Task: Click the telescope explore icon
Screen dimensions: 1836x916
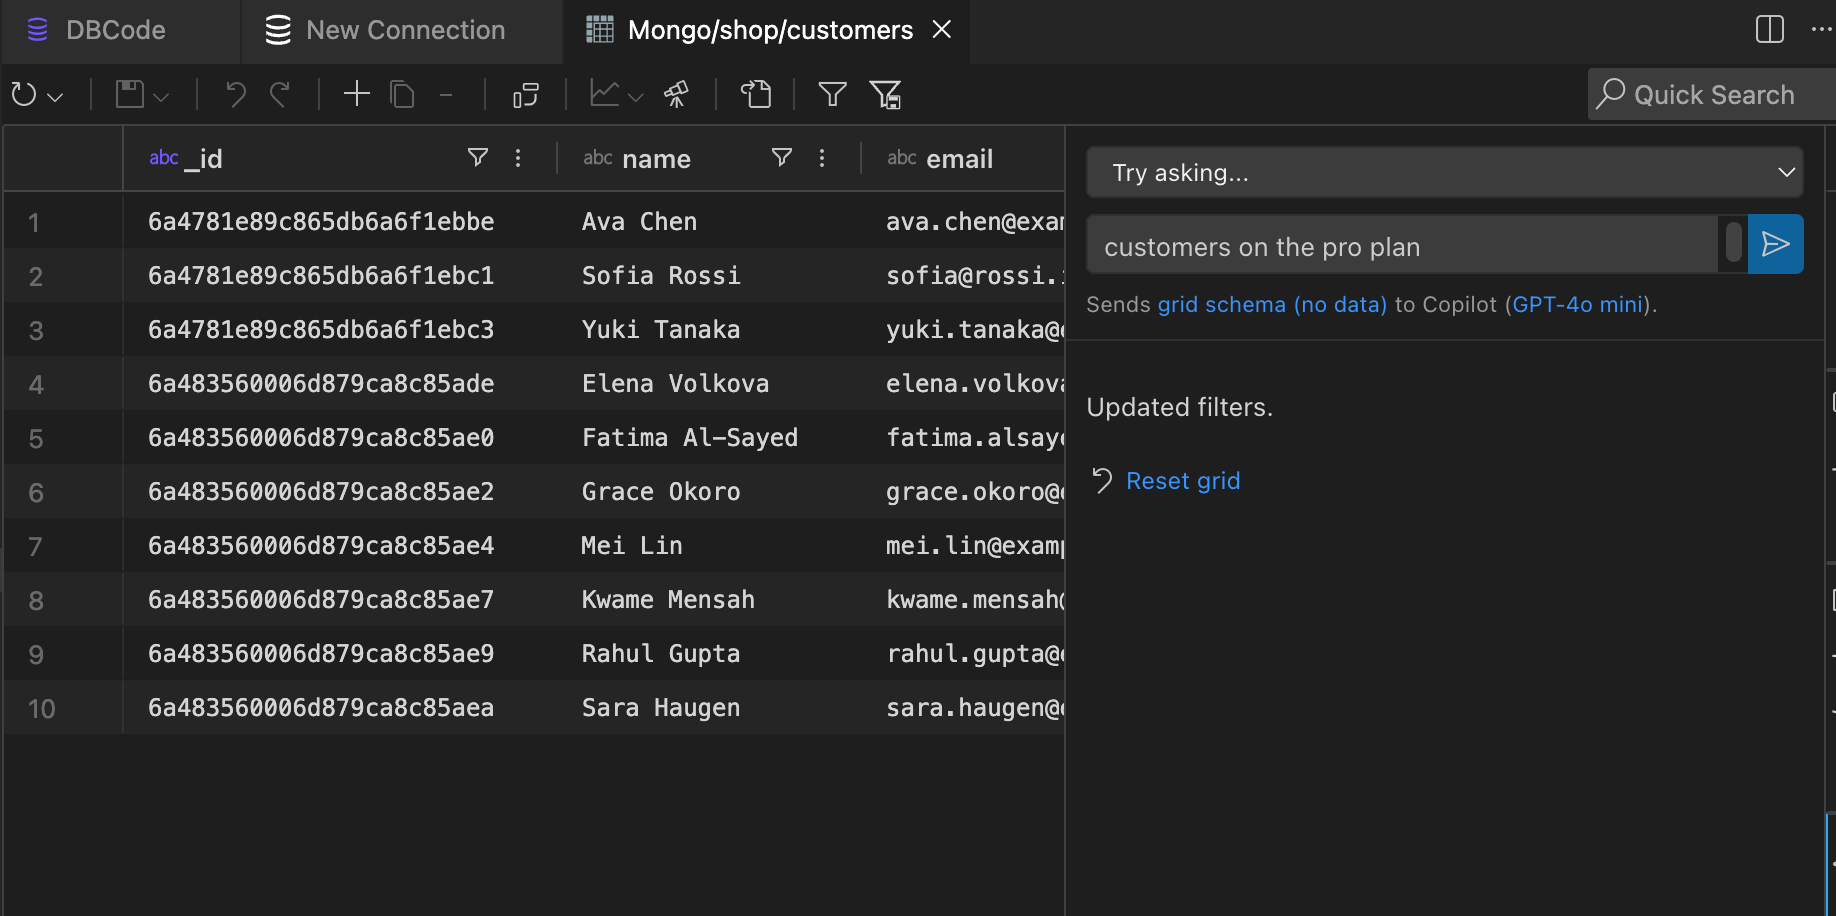Action: click(x=677, y=95)
